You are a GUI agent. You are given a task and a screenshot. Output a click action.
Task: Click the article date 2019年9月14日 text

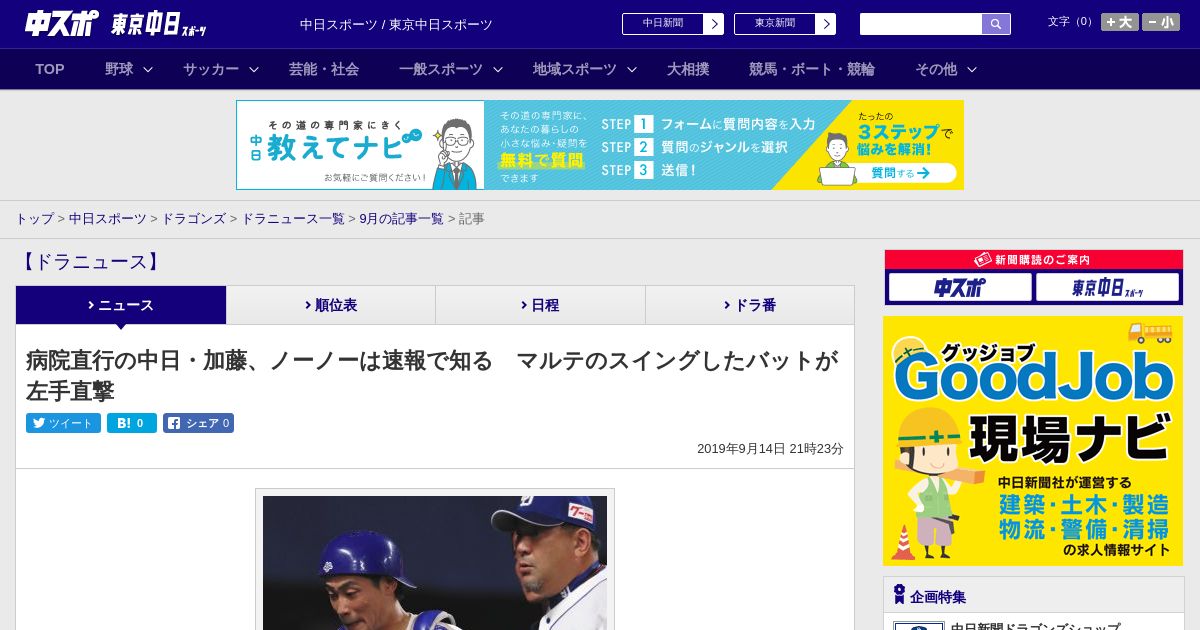click(770, 449)
